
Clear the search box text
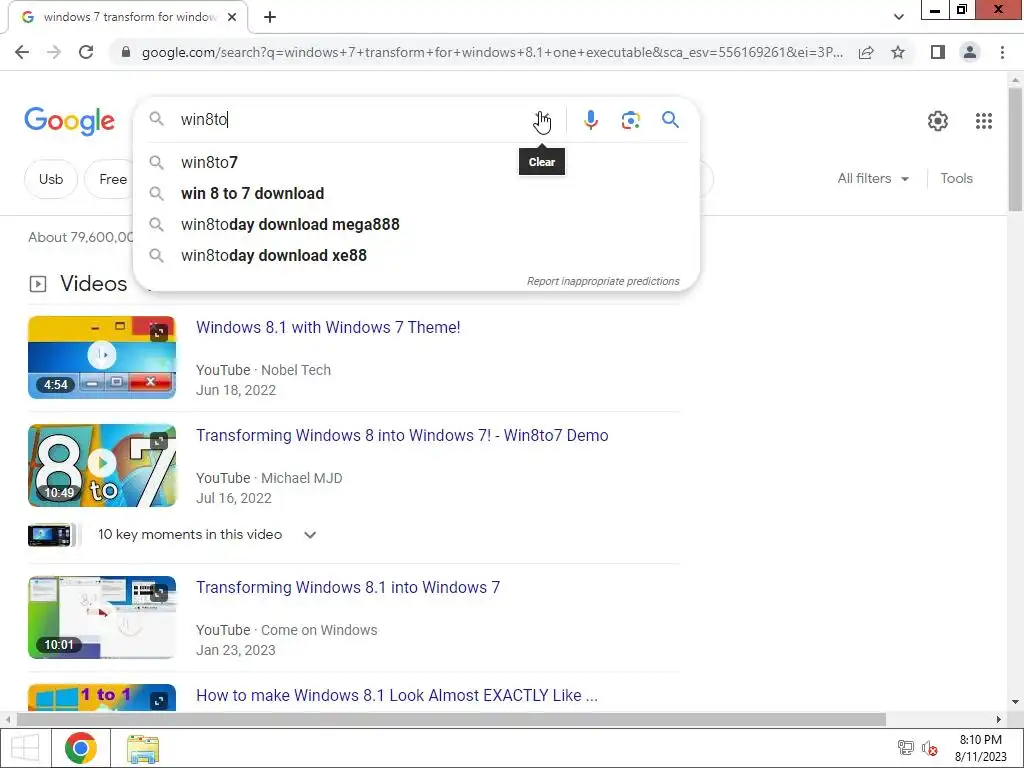pyautogui.click(x=541, y=120)
